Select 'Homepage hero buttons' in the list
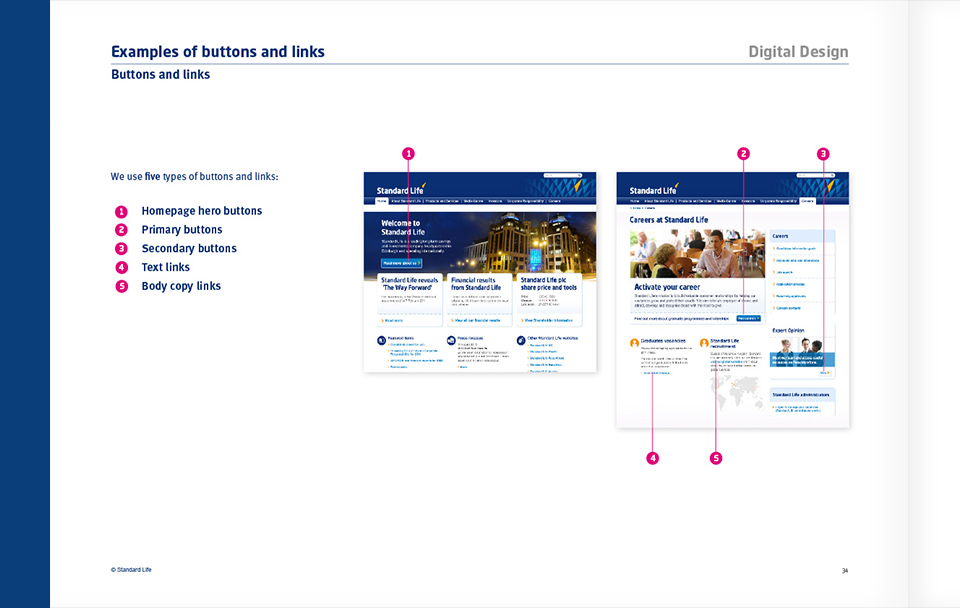The width and height of the screenshot is (960, 608). point(201,211)
